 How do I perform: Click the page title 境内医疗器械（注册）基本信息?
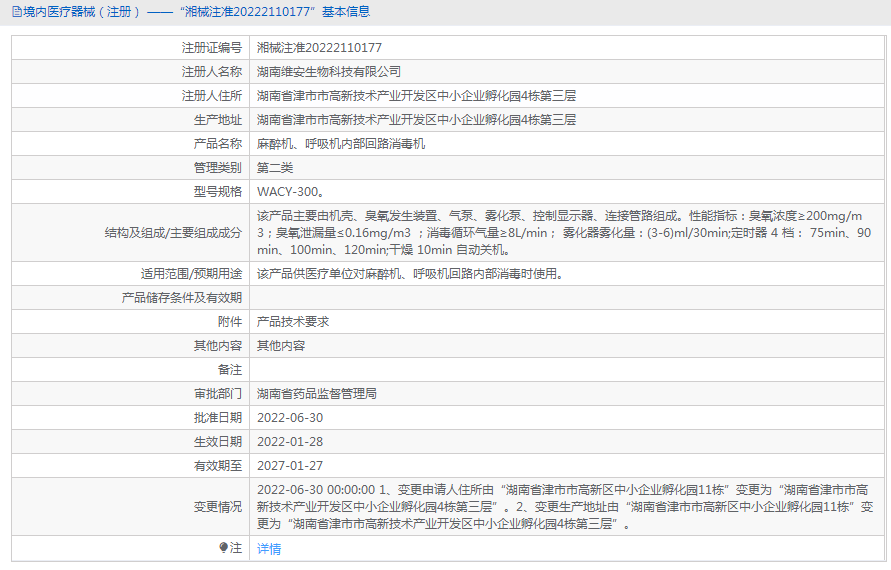coord(191,11)
